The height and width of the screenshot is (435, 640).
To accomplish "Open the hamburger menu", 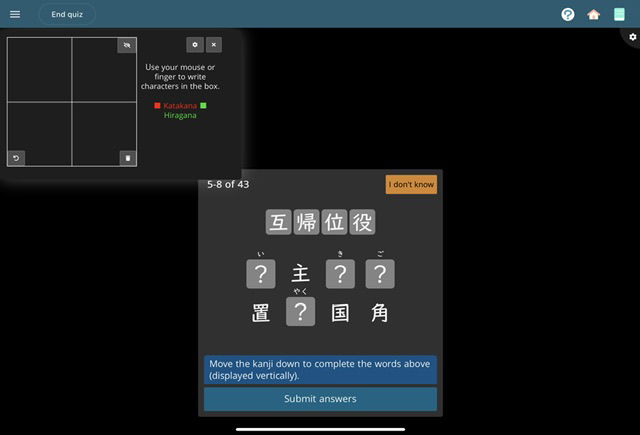I will point(14,14).
